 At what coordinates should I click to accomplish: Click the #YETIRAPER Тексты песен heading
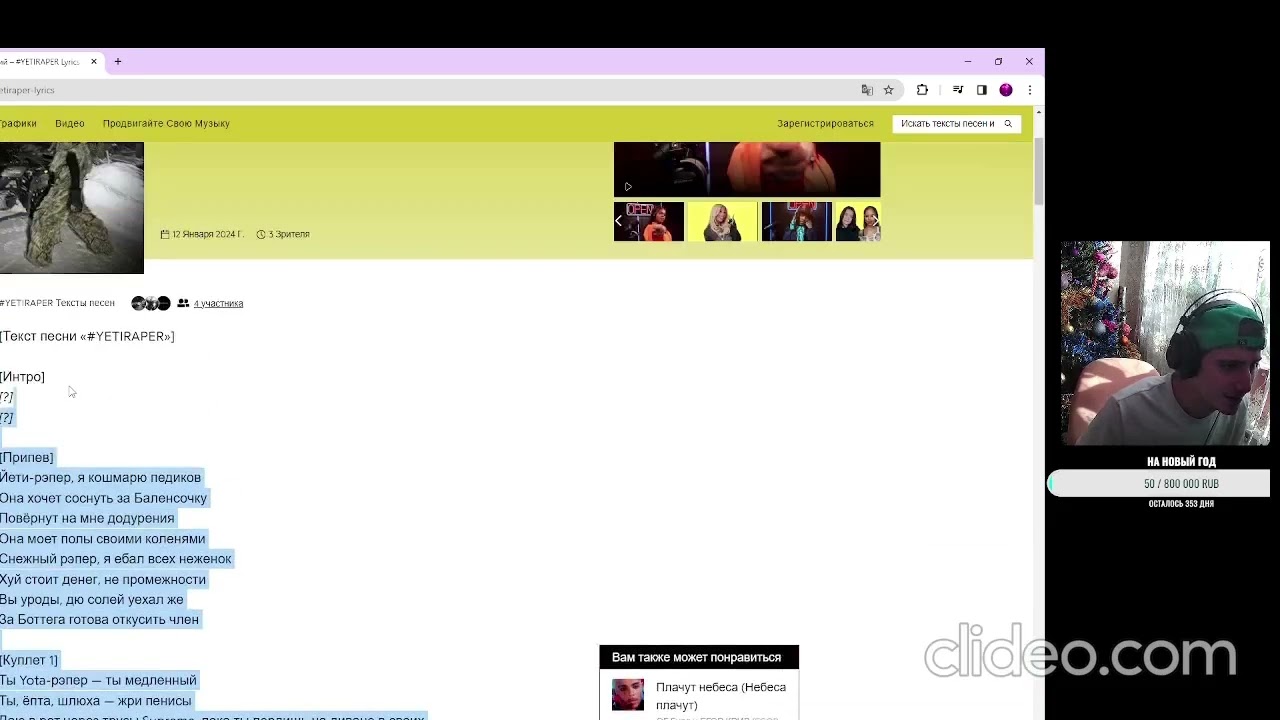(x=57, y=303)
